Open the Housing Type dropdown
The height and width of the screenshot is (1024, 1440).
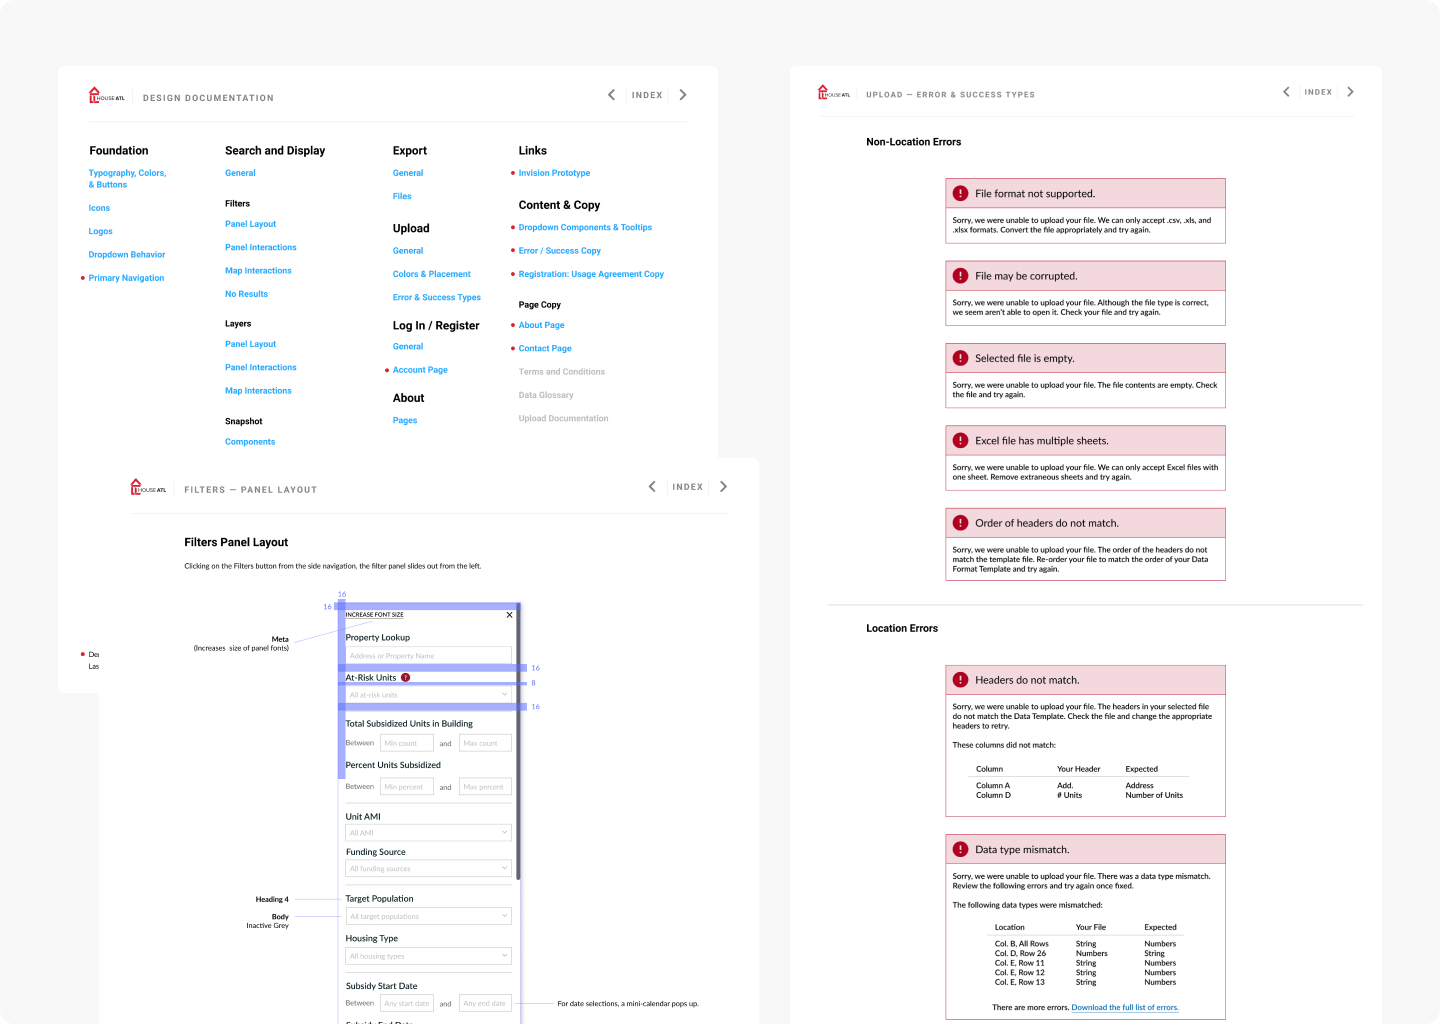point(428,956)
